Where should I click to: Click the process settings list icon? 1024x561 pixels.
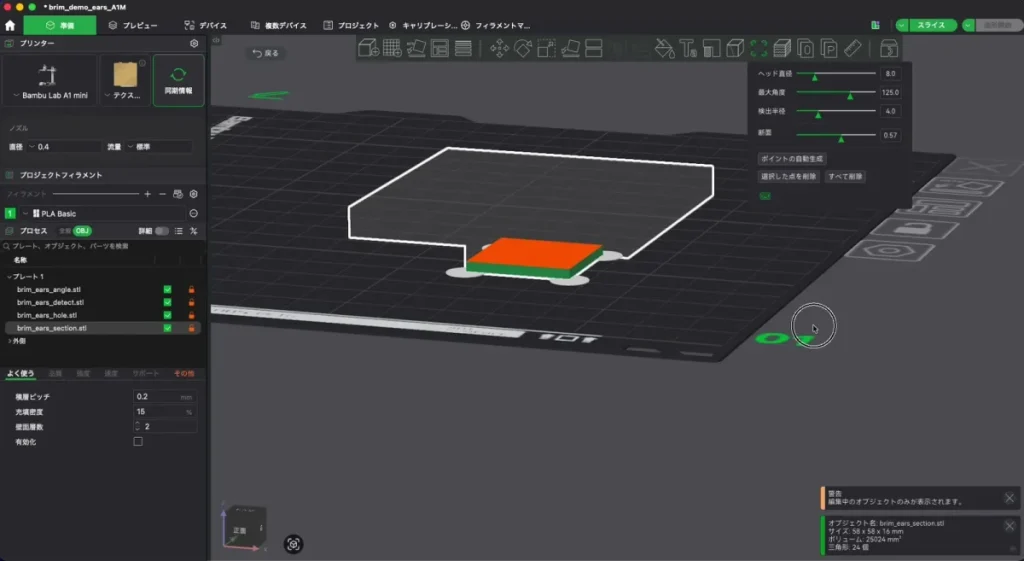178,231
